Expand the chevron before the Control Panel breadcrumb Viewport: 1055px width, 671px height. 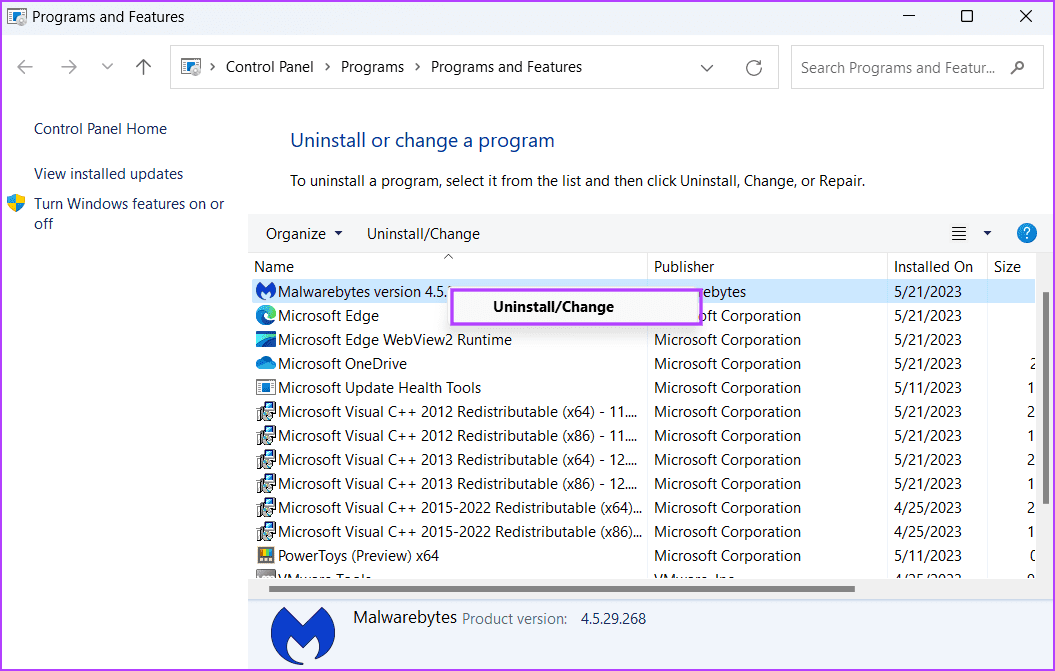pyautogui.click(x=213, y=67)
